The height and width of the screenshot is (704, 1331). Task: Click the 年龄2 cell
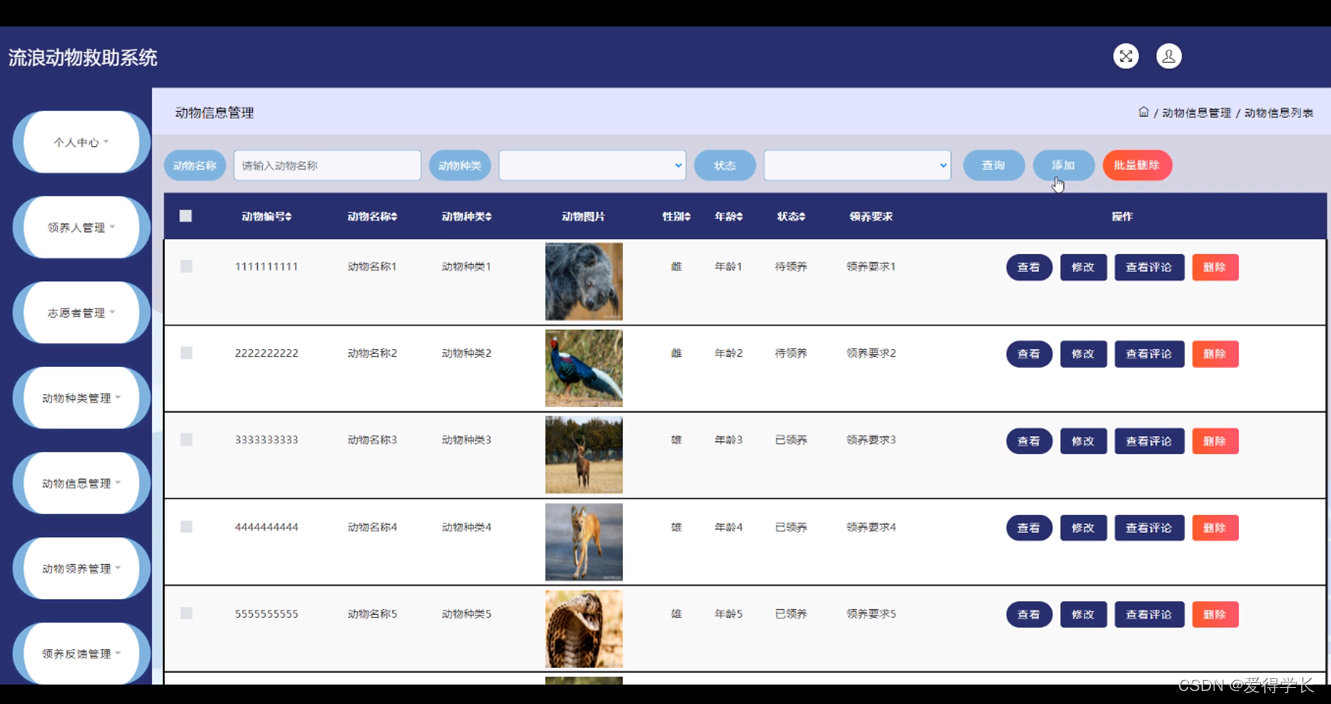tap(729, 353)
